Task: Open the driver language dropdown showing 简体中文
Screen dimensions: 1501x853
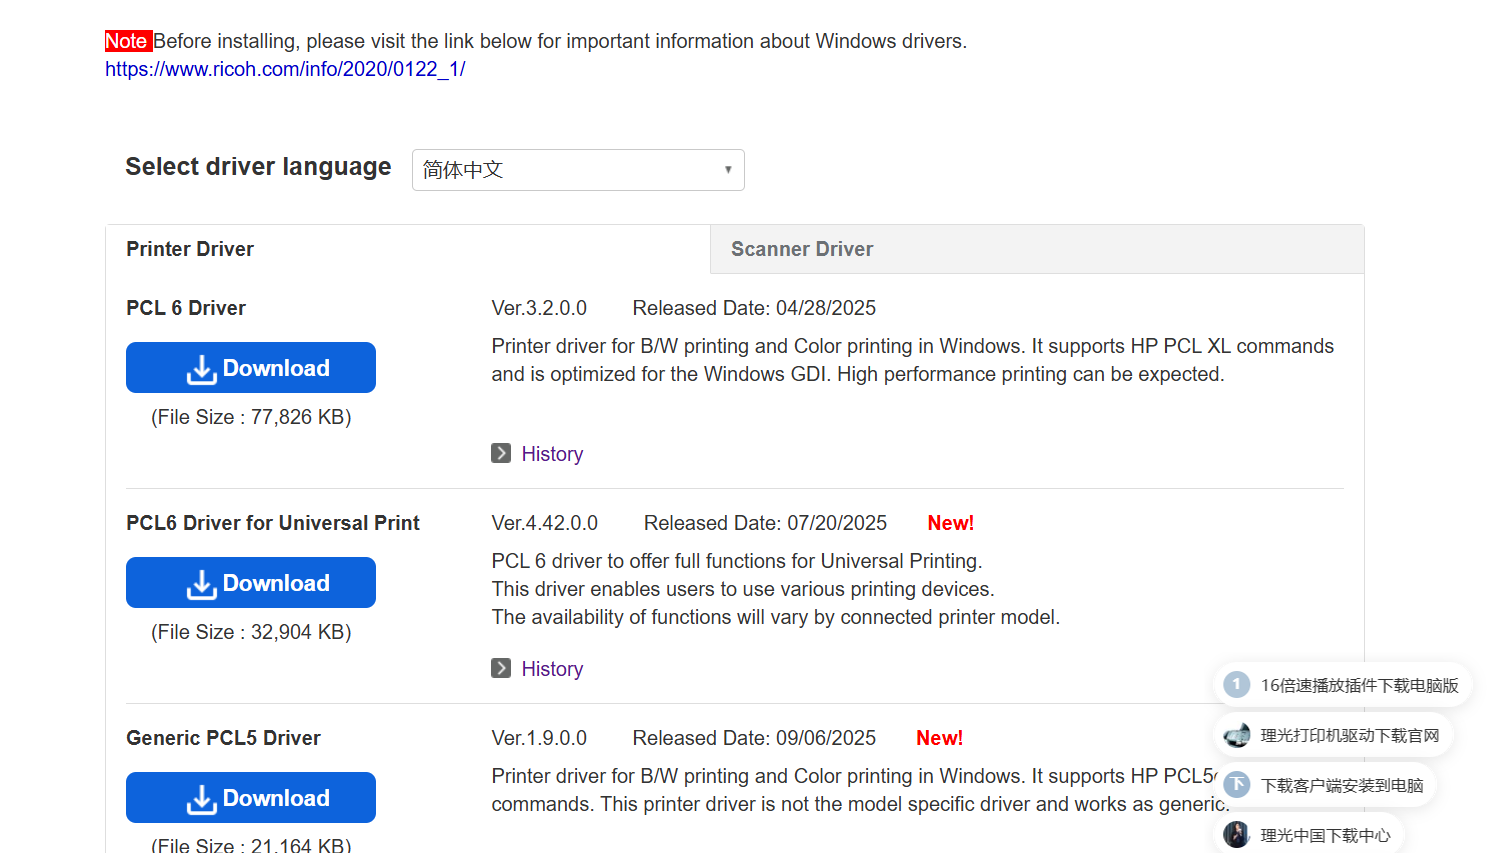Action: click(x=578, y=170)
